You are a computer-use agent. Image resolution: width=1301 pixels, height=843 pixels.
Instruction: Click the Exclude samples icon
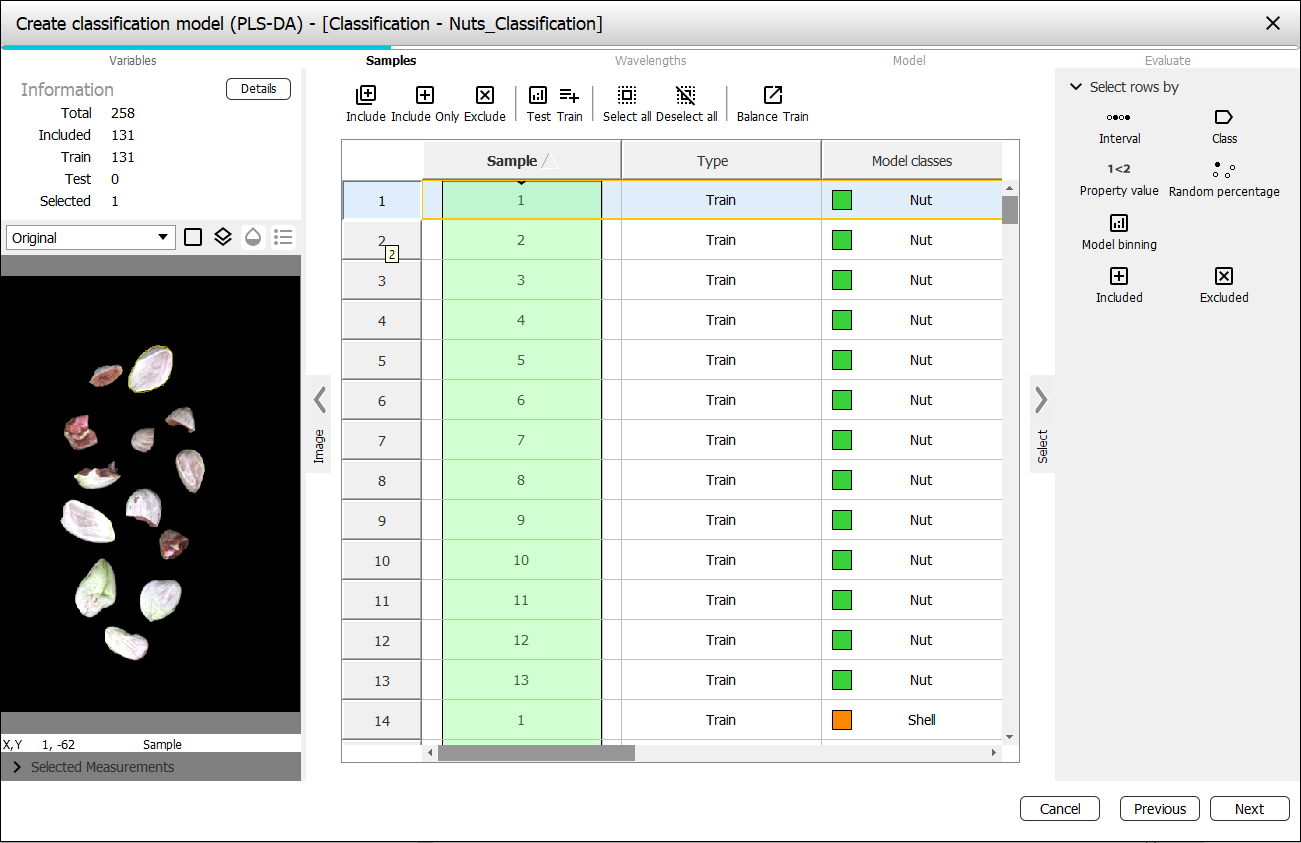(485, 96)
